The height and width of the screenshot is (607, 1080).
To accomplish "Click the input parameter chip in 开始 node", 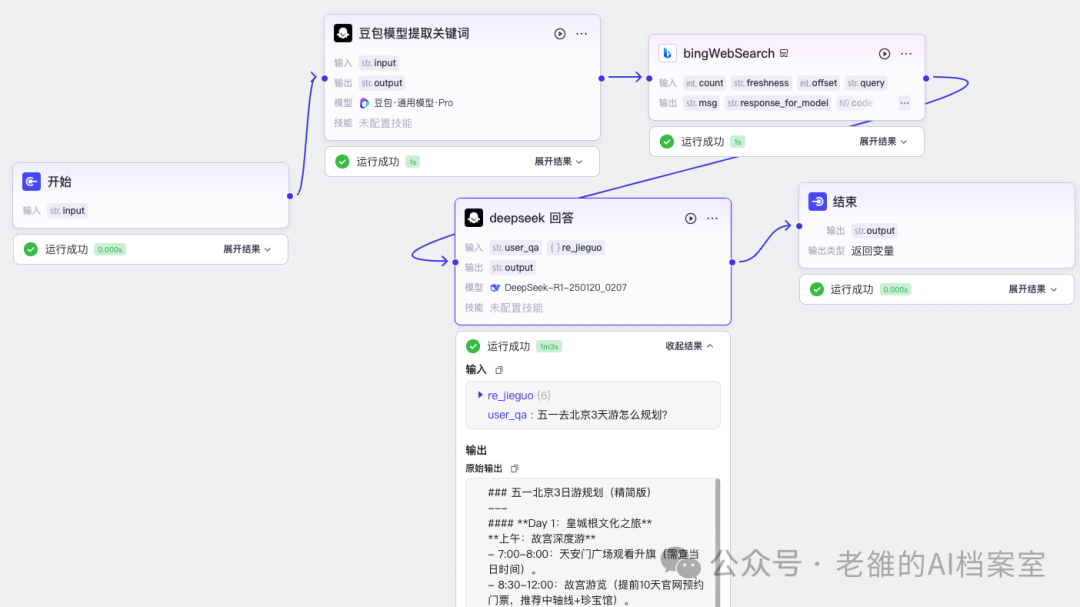I will click(68, 211).
